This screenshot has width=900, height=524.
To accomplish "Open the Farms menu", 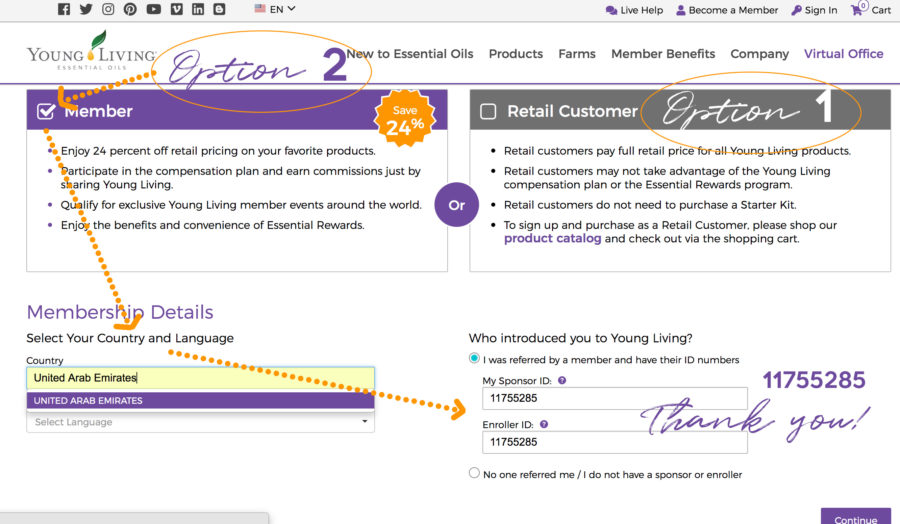I will [577, 54].
